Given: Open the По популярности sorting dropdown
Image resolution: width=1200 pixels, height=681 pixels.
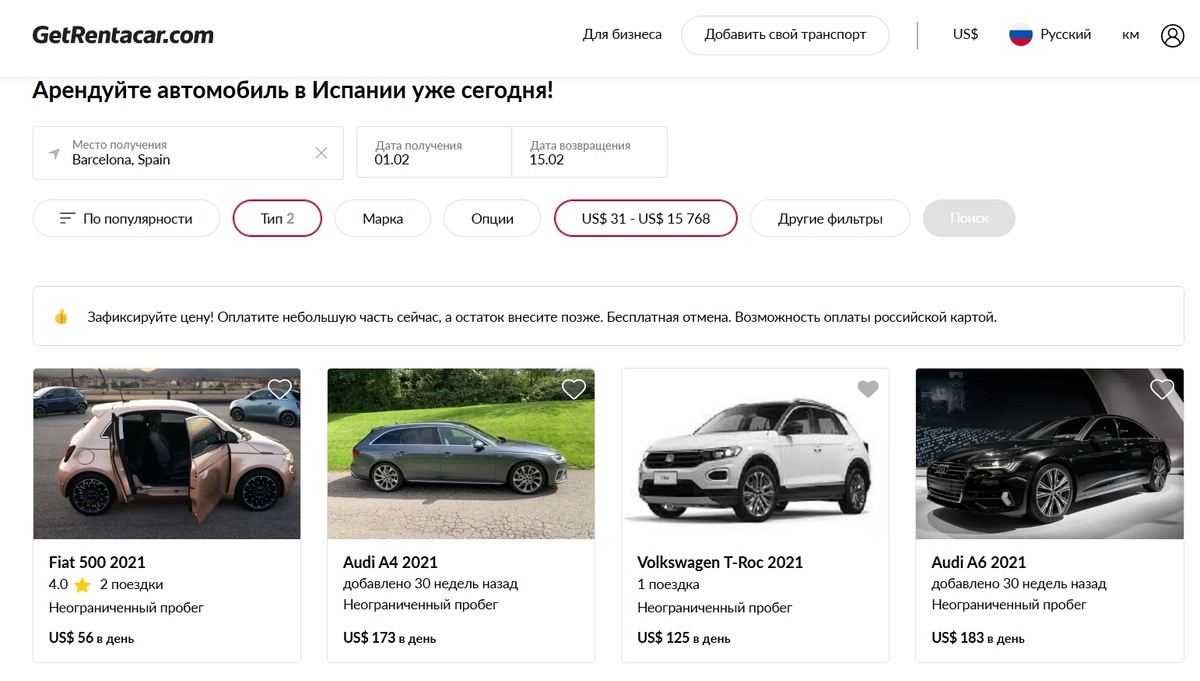Looking at the screenshot, I should pos(126,218).
